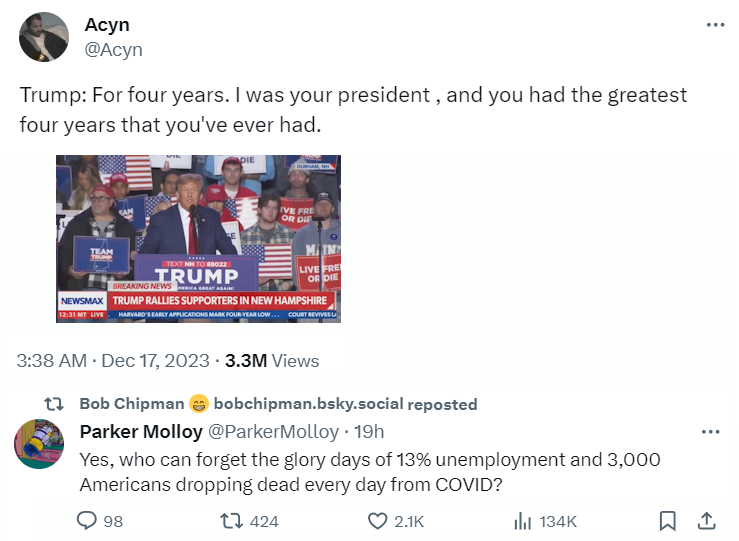Open more options on Parker Molloy's reply
The width and height of the screenshot is (739, 541).
pos(710,432)
